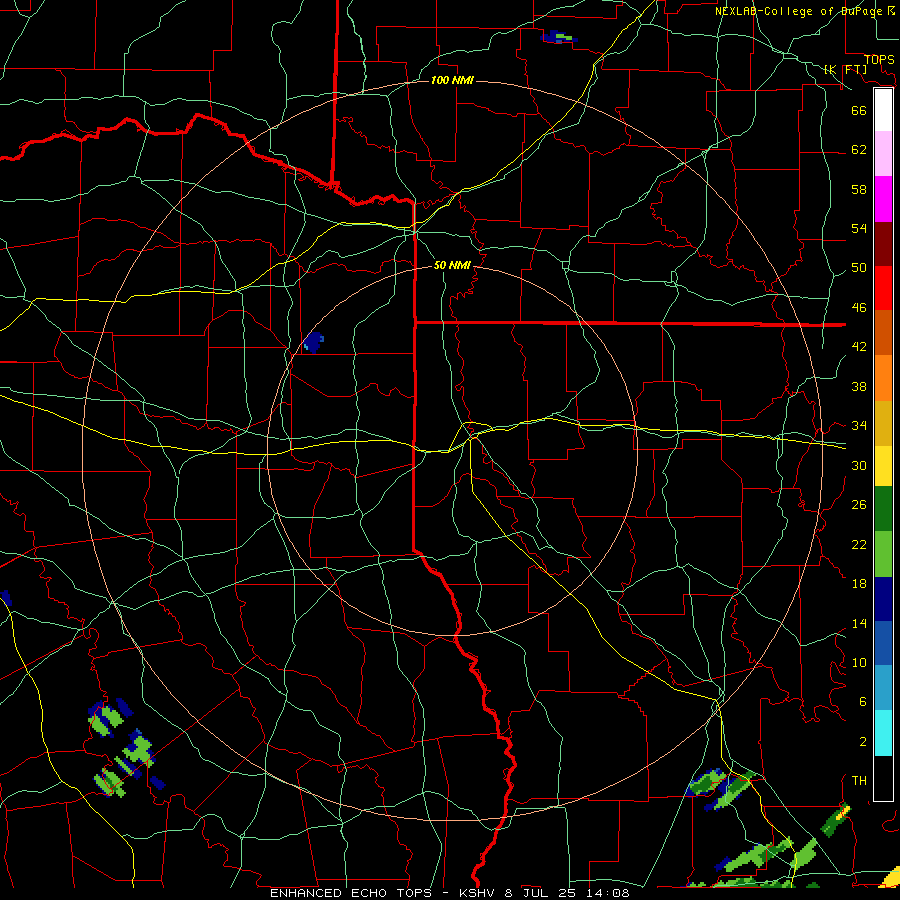Image resolution: width=900 pixels, height=900 pixels.
Task: Click the scale label "30"
Action: [x=859, y=465]
